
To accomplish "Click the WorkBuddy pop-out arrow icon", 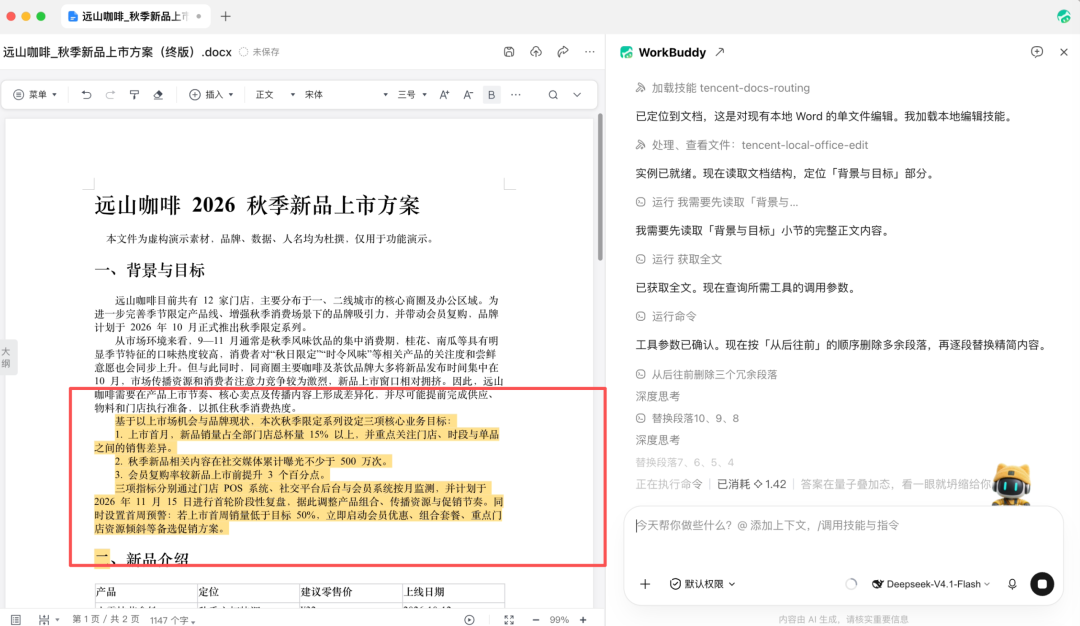I will [720, 52].
